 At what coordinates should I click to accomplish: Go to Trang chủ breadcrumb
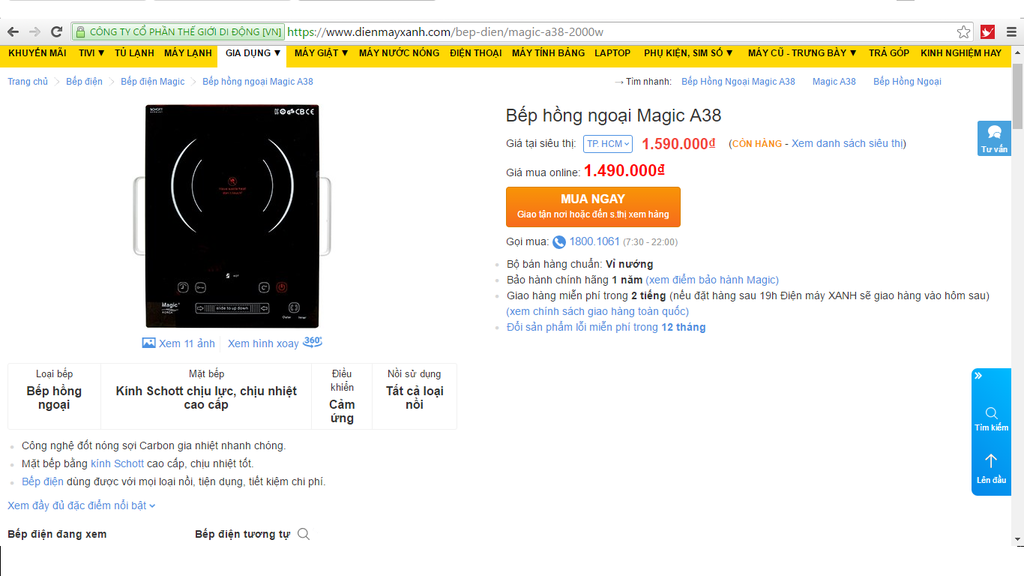point(27,82)
